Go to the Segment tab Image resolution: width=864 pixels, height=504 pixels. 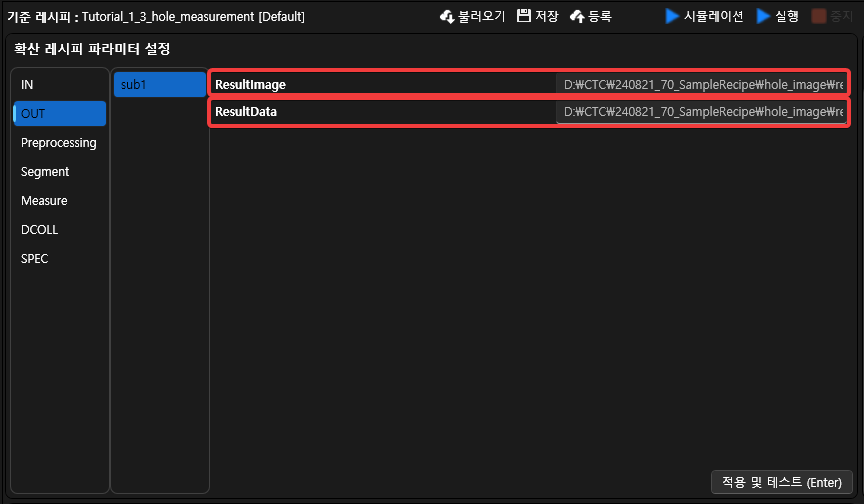click(x=45, y=172)
